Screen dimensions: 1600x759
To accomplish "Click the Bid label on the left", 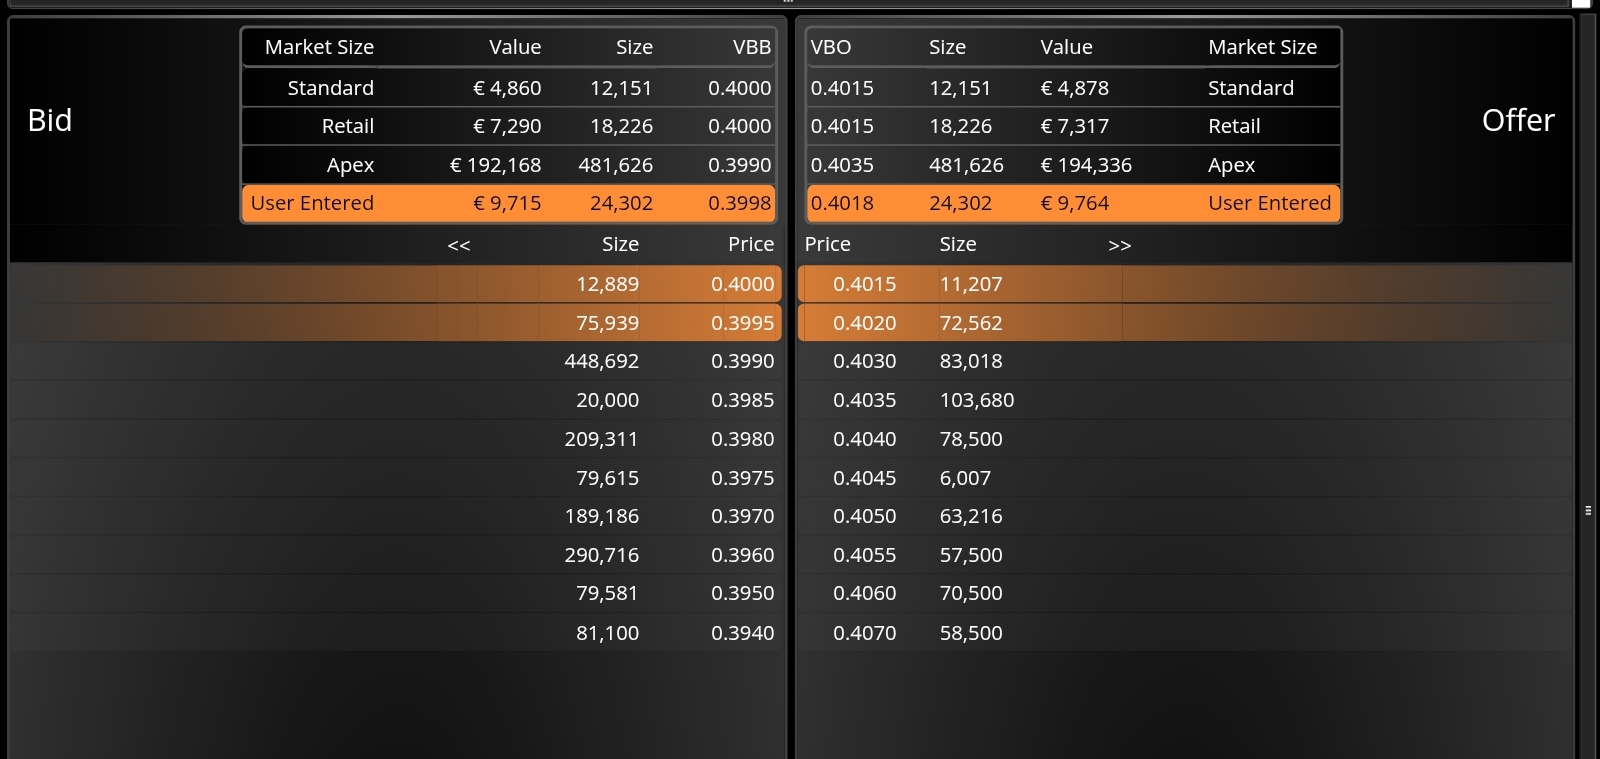I will [50, 120].
